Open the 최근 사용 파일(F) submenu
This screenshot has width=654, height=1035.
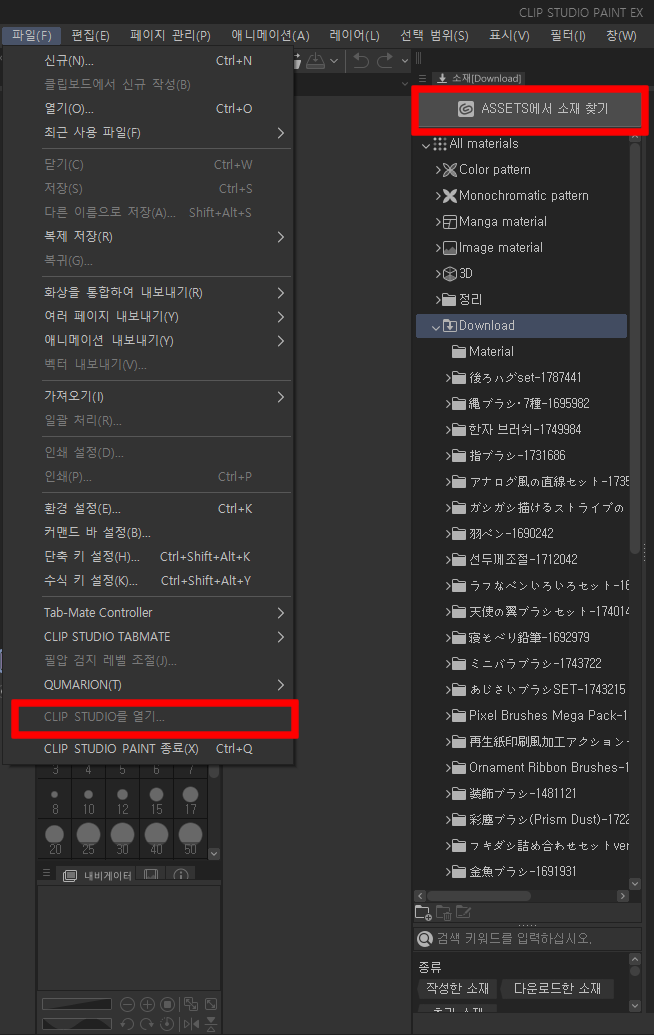point(148,133)
